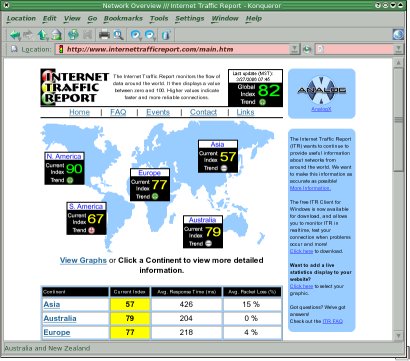Click the Back navigation arrow
The image size is (410, 361).
(x=15, y=35)
